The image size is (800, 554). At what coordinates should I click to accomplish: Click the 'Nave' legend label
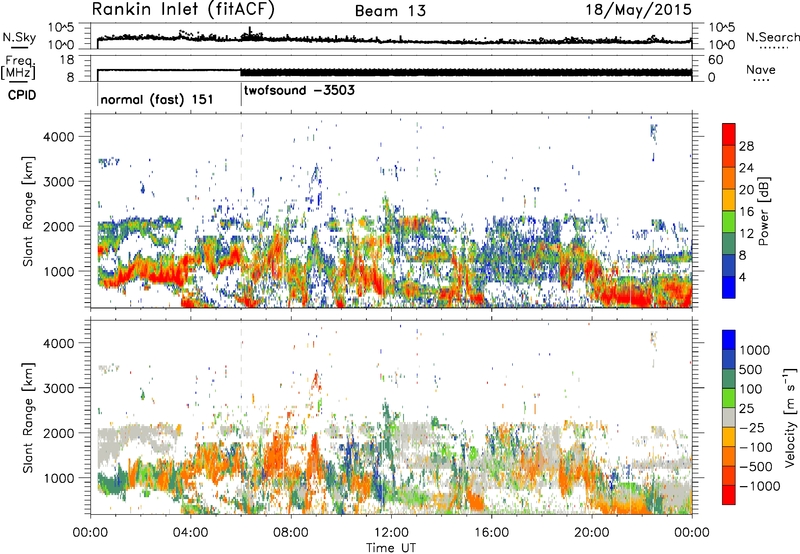[x=761, y=69]
